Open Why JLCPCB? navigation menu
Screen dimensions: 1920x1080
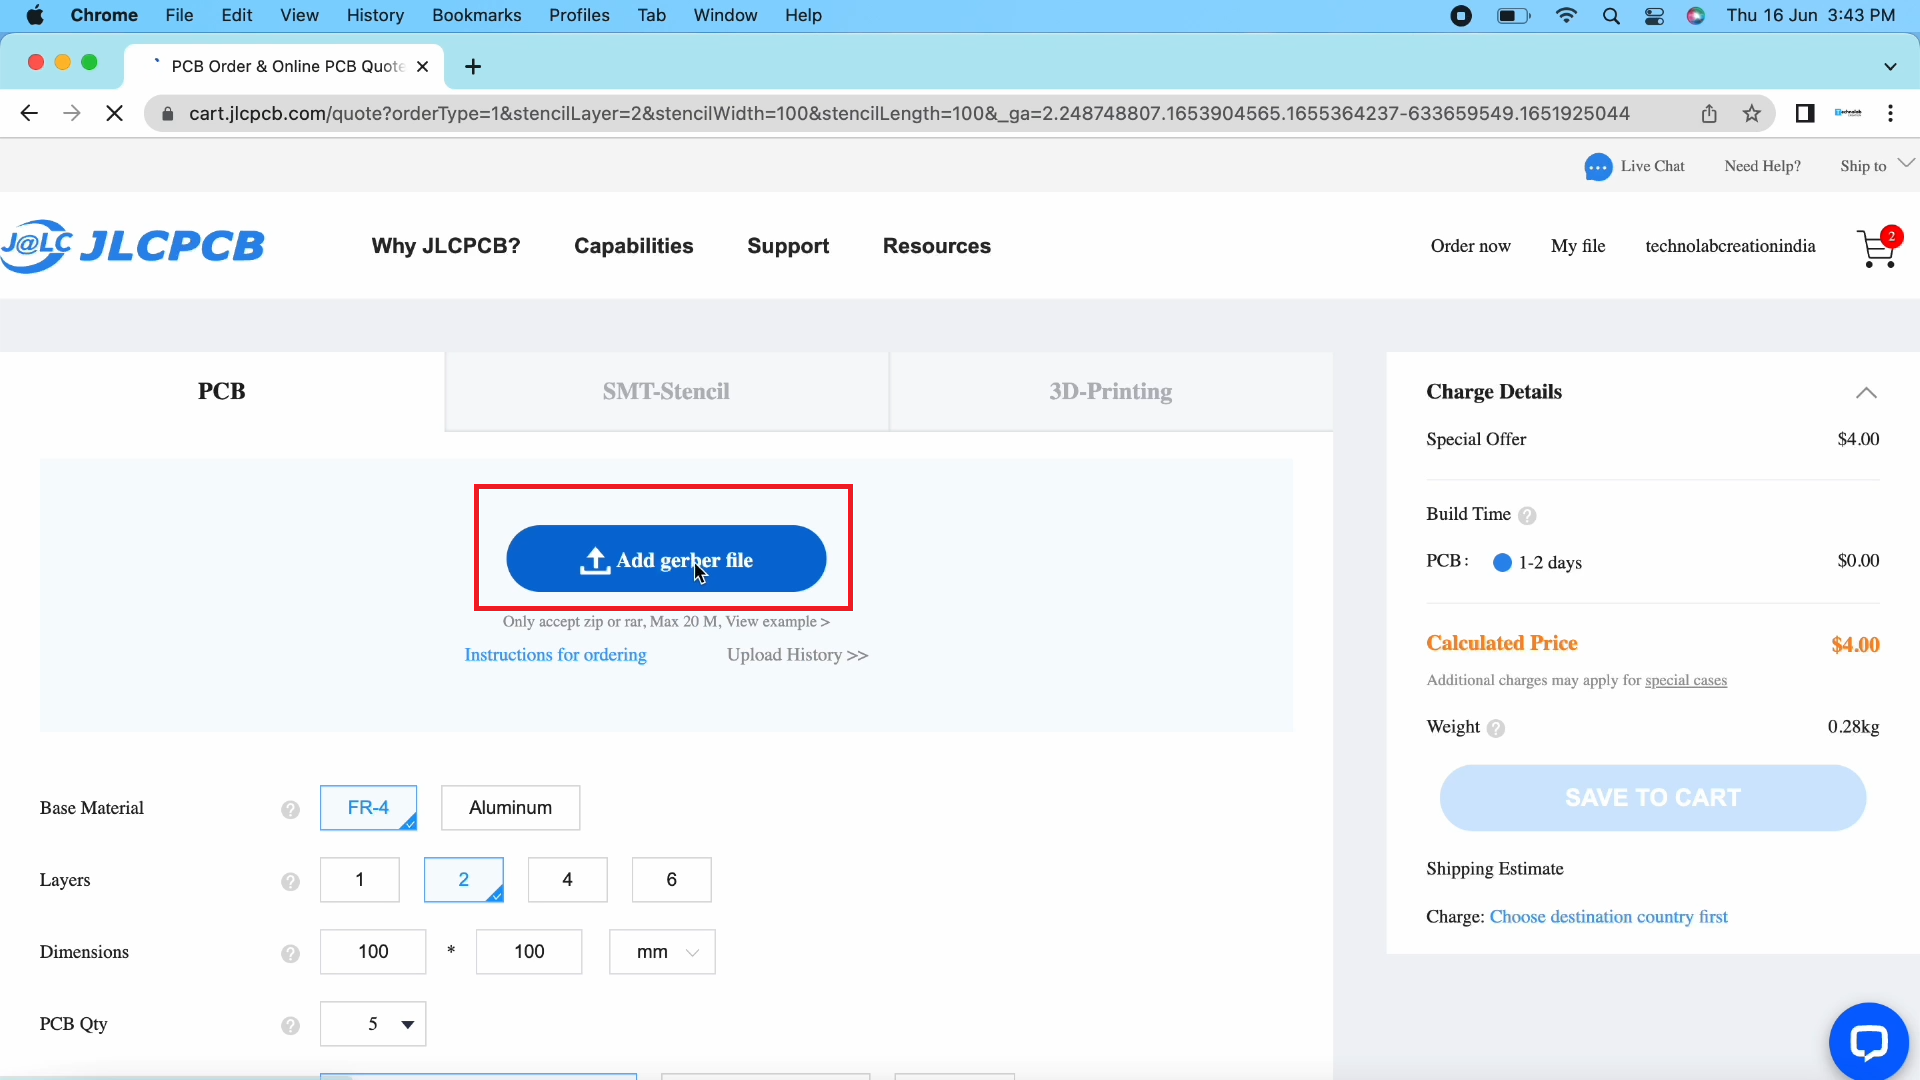pyautogui.click(x=446, y=246)
